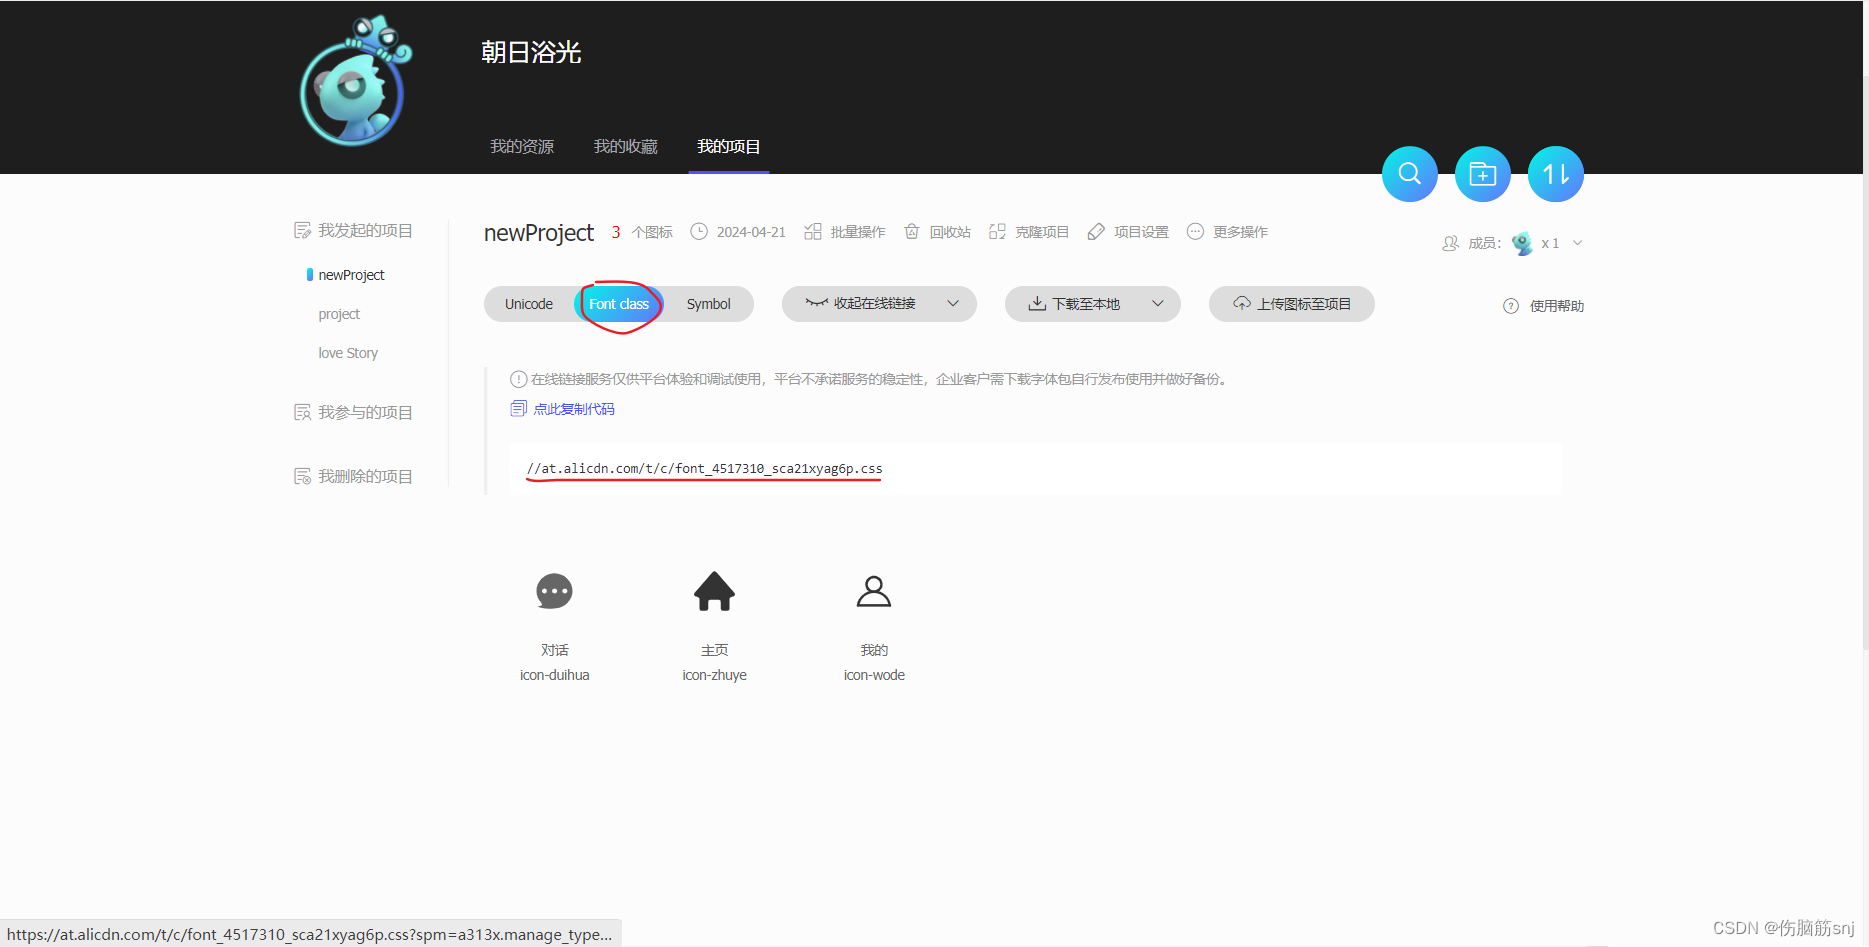Click the blue search icon
Screen dimensions: 1869x947
click(1409, 173)
